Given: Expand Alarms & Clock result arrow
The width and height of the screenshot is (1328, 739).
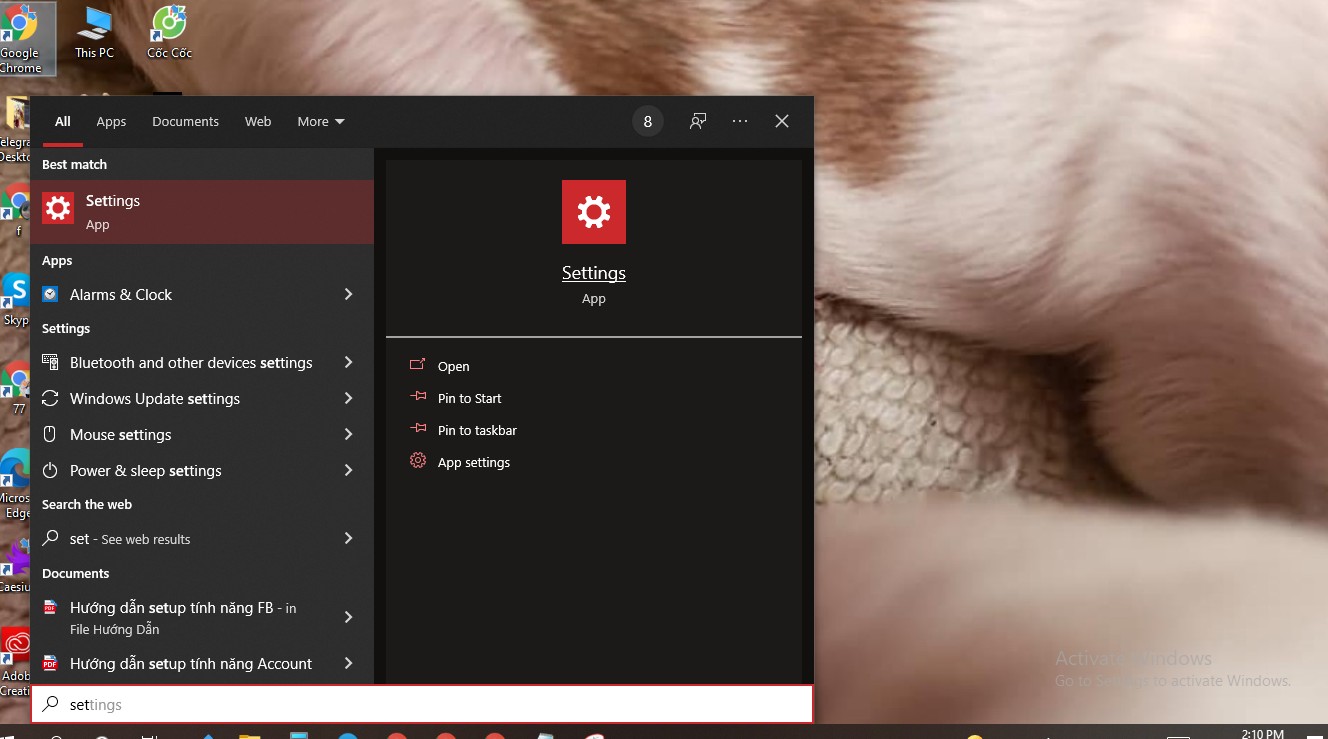Looking at the screenshot, I should click(348, 294).
